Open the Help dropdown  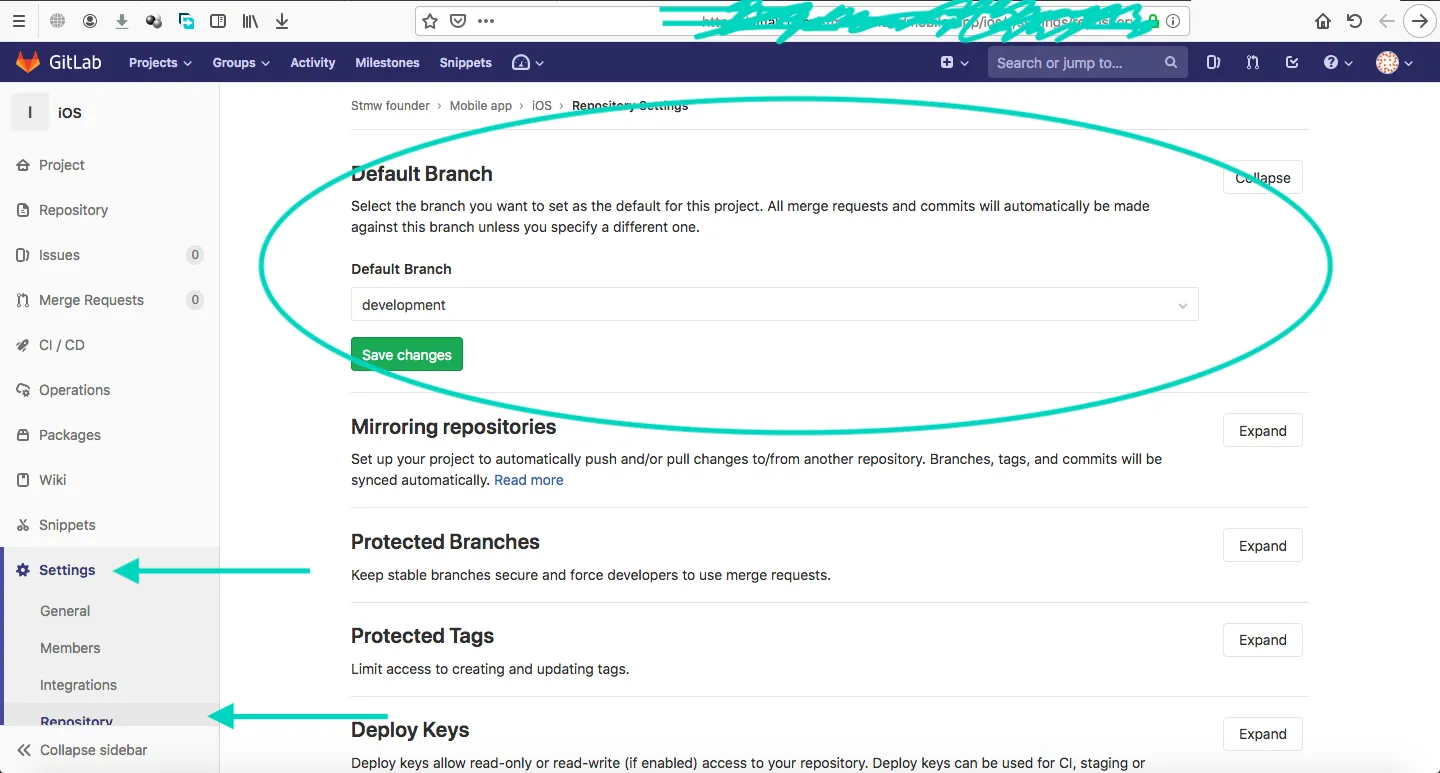point(1336,62)
